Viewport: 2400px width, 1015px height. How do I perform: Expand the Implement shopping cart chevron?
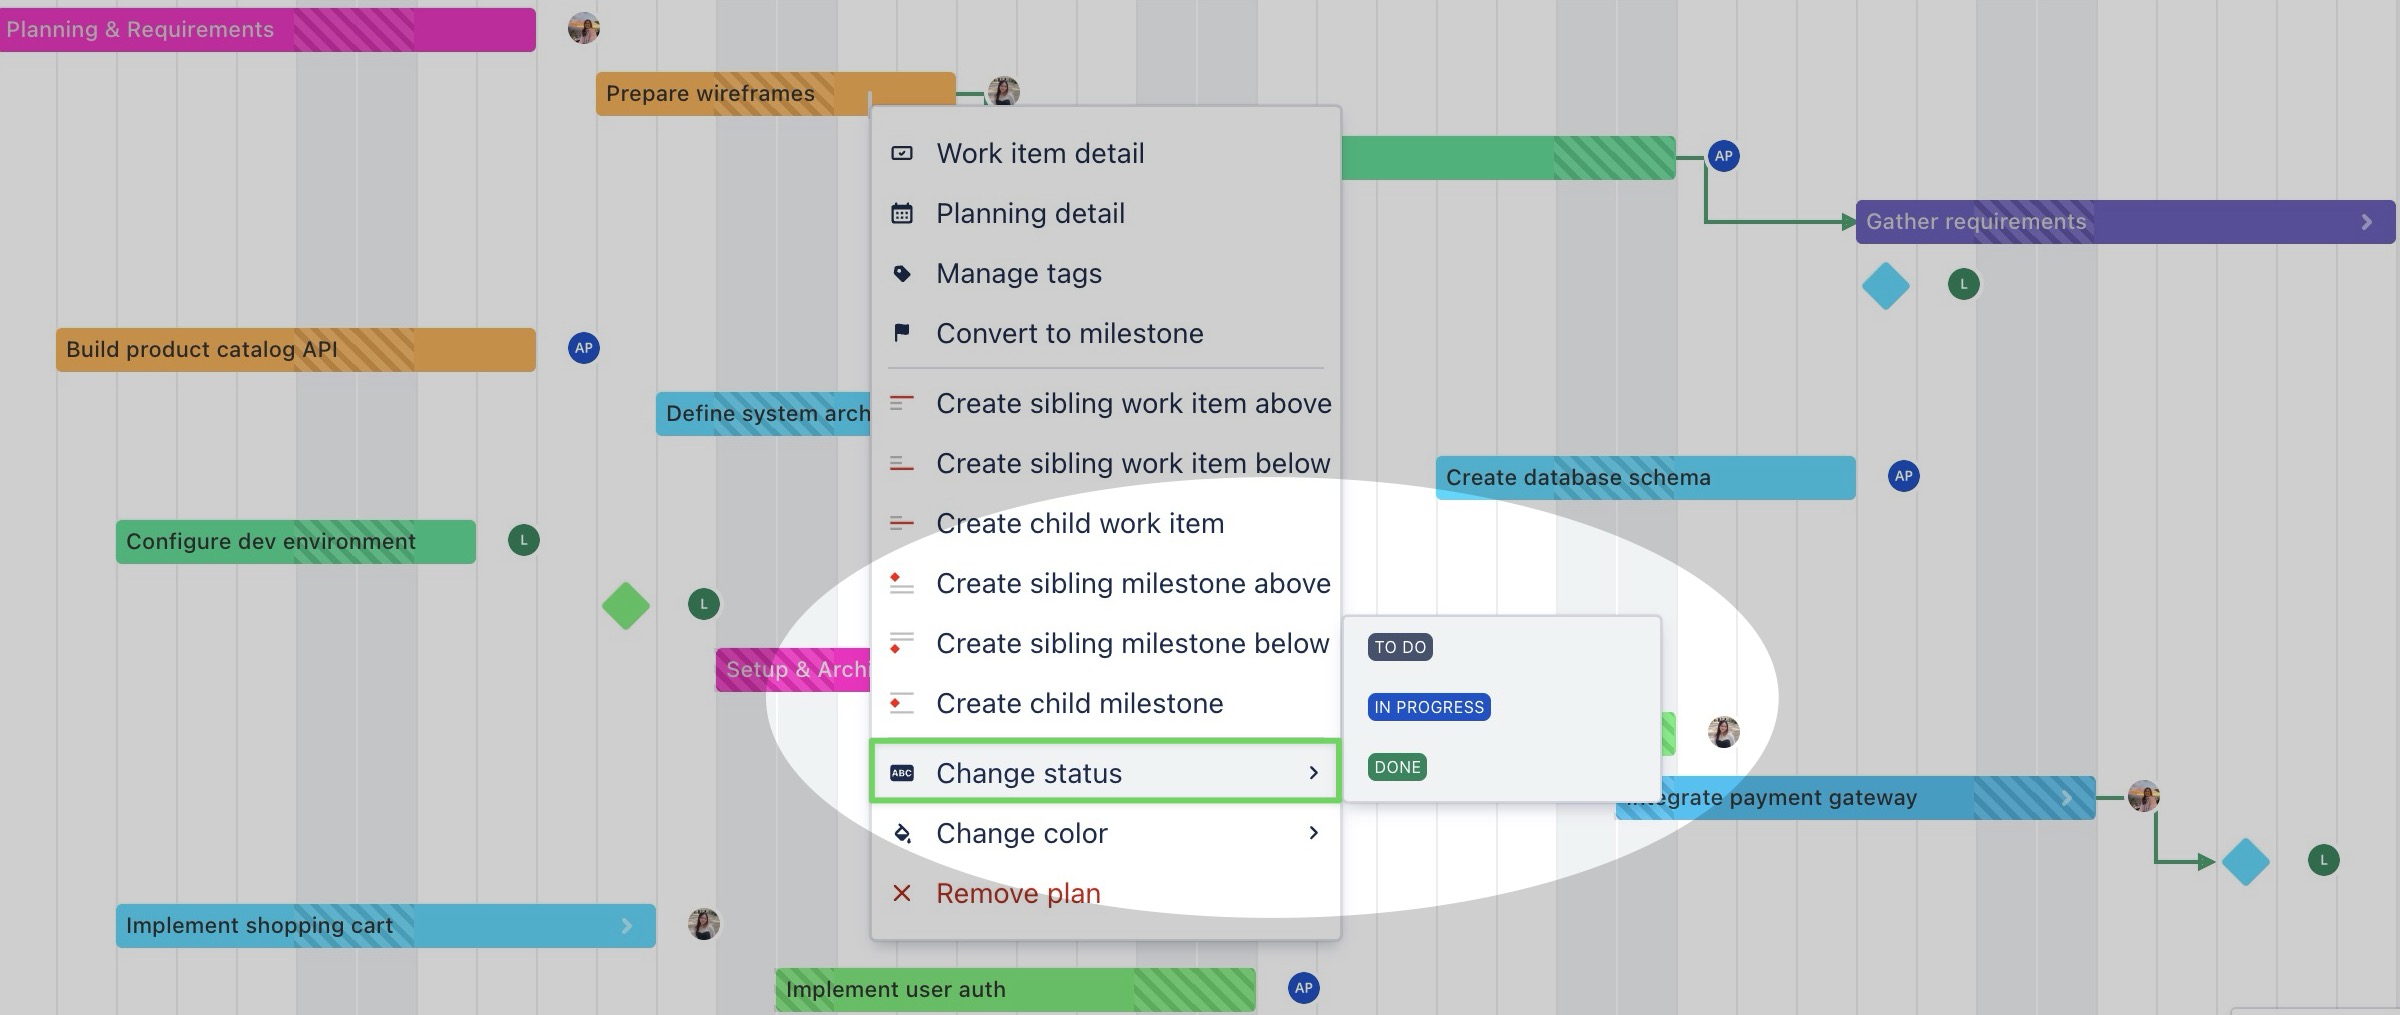coord(626,926)
